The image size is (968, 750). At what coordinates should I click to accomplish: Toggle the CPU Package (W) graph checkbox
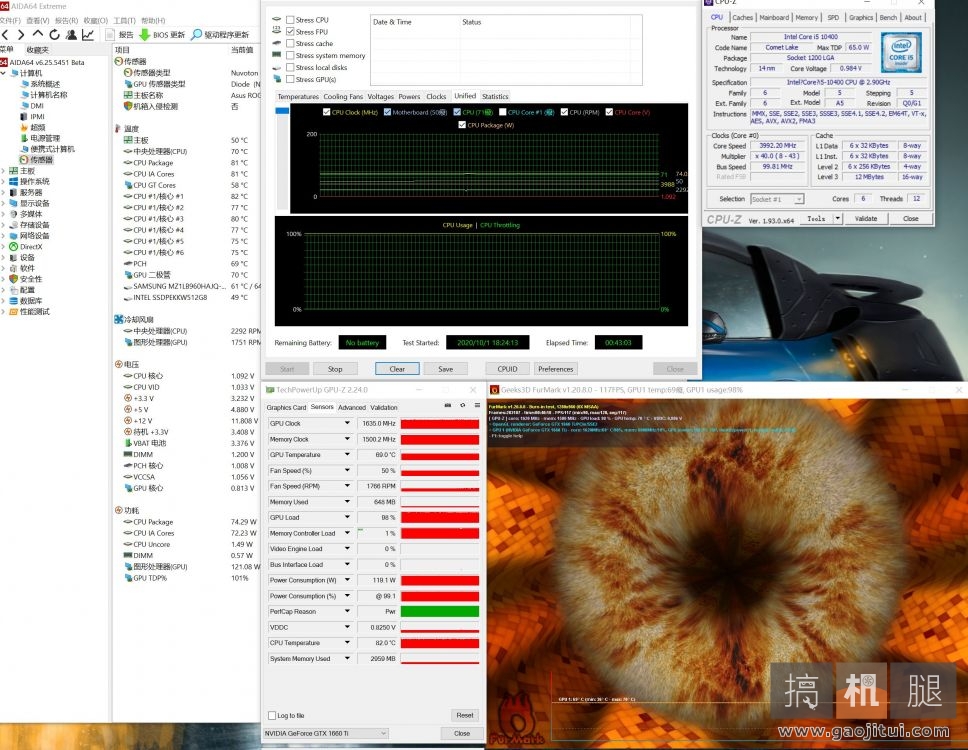(x=462, y=125)
